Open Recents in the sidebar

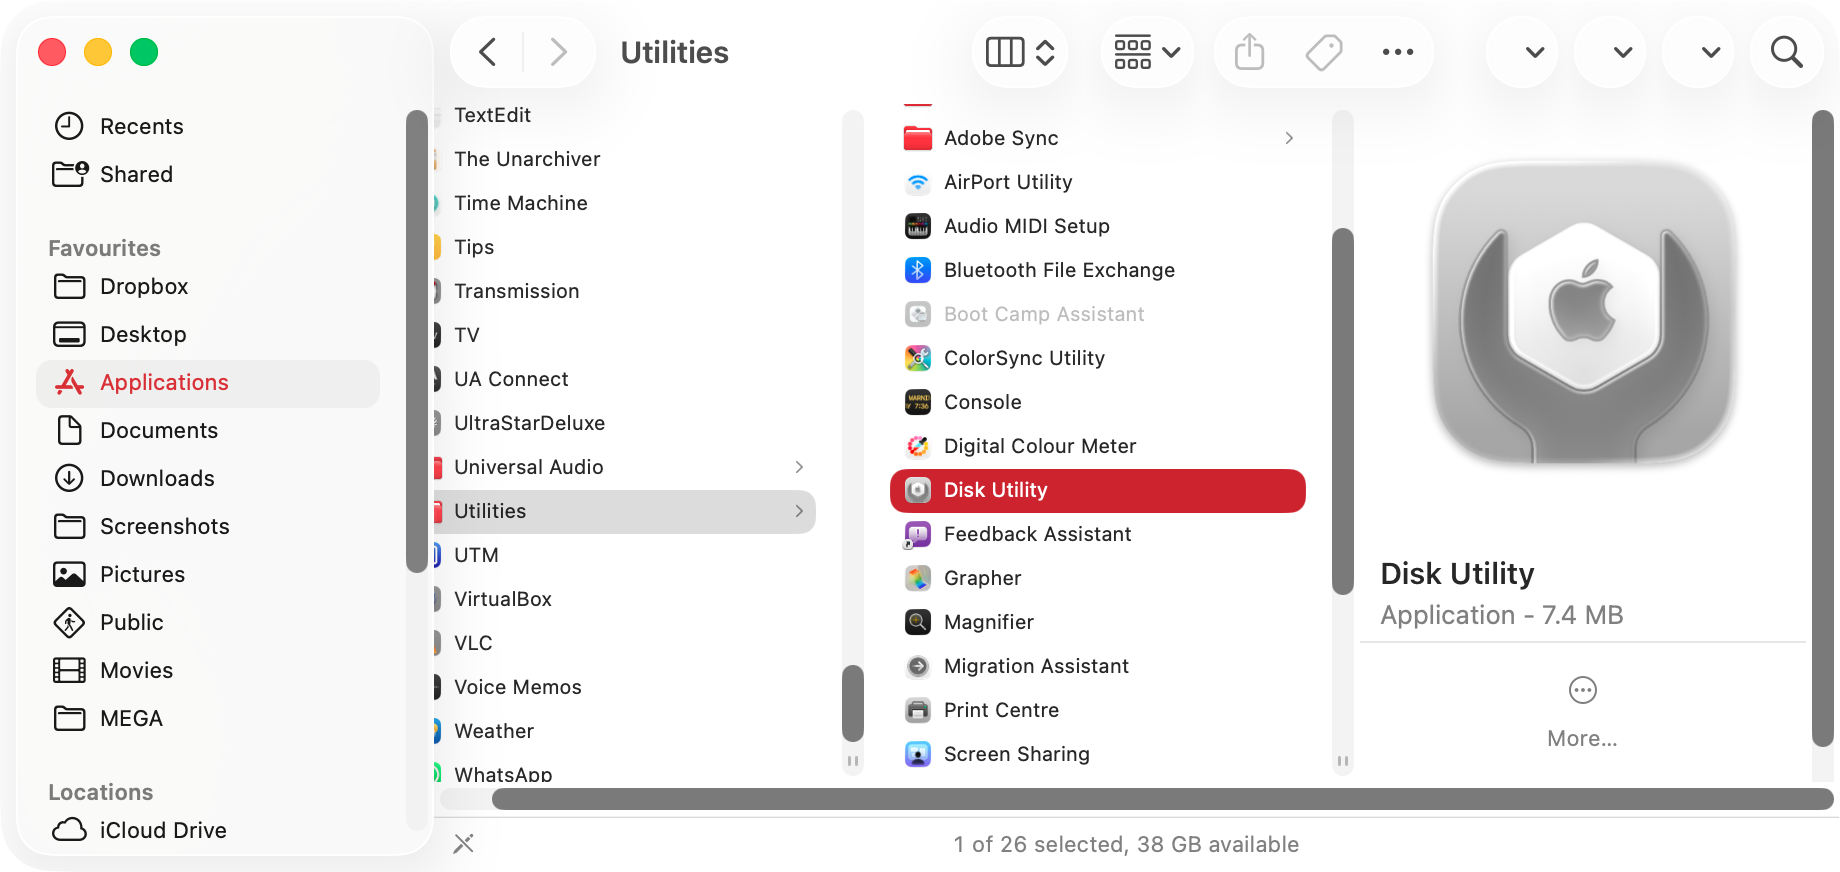click(x=208, y=126)
